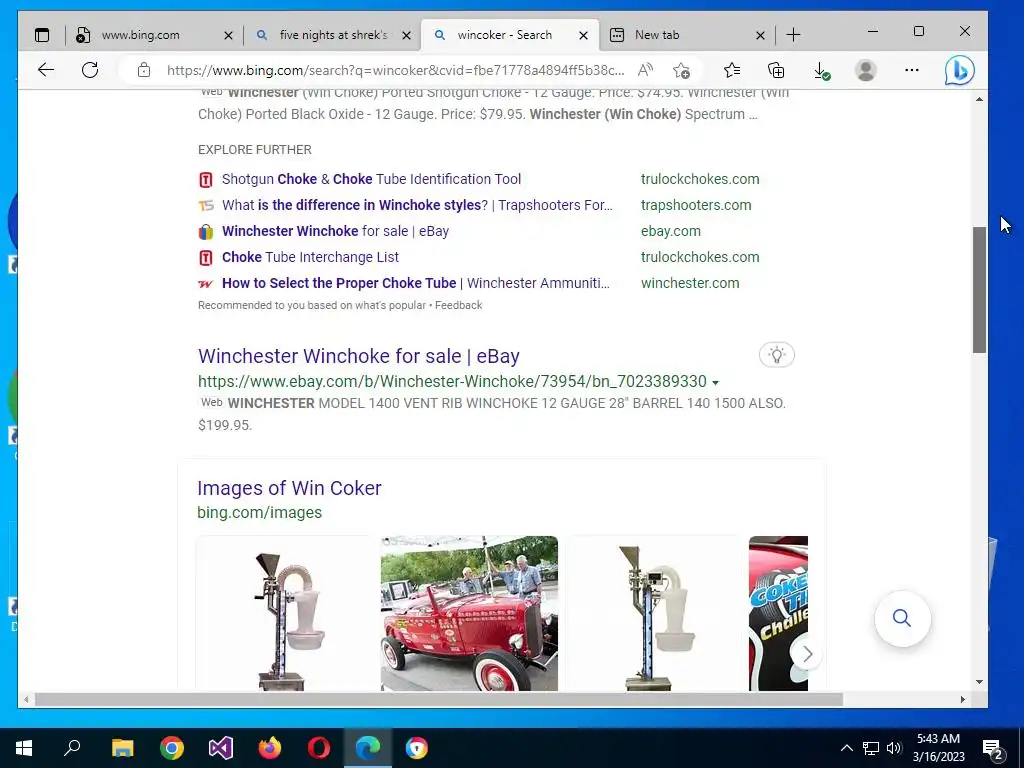Viewport: 1024px width, 768px height.
Task: Switch to Microsoft Edge in taskbar
Action: click(368, 748)
